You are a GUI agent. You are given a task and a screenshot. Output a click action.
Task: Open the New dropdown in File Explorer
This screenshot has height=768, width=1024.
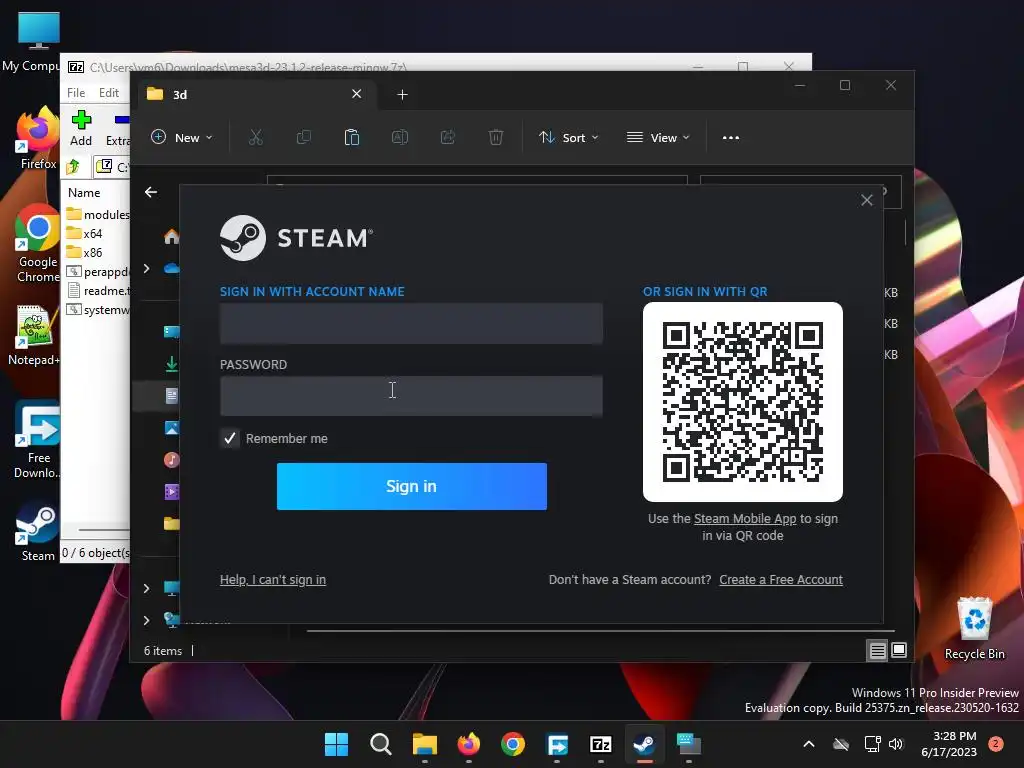tap(182, 138)
